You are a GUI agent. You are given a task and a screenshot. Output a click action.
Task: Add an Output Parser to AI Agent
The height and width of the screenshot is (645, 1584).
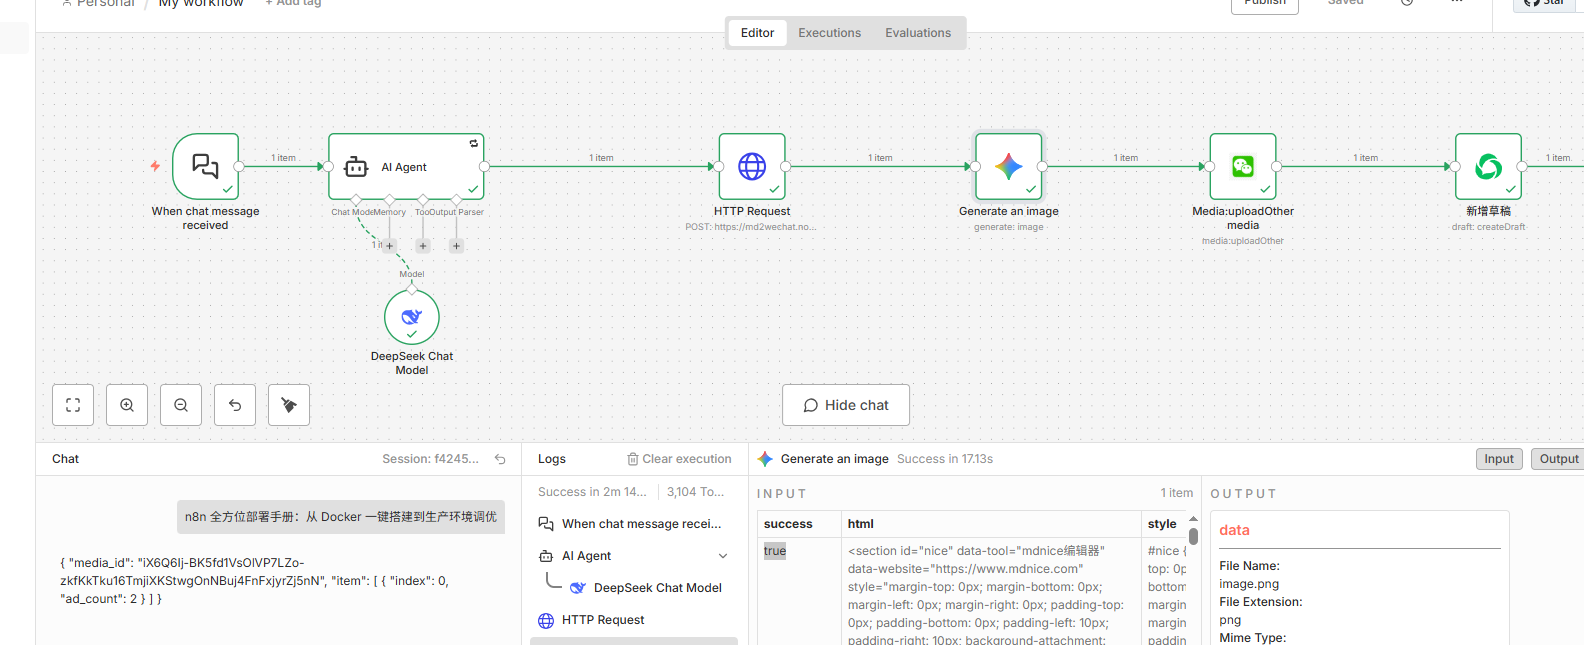(457, 246)
